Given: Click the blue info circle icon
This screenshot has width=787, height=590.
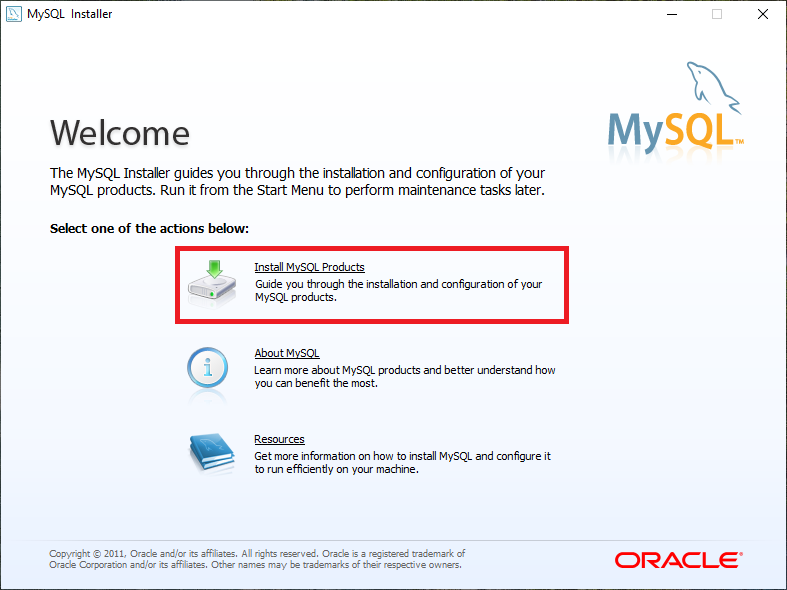Looking at the screenshot, I should [x=207, y=368].
